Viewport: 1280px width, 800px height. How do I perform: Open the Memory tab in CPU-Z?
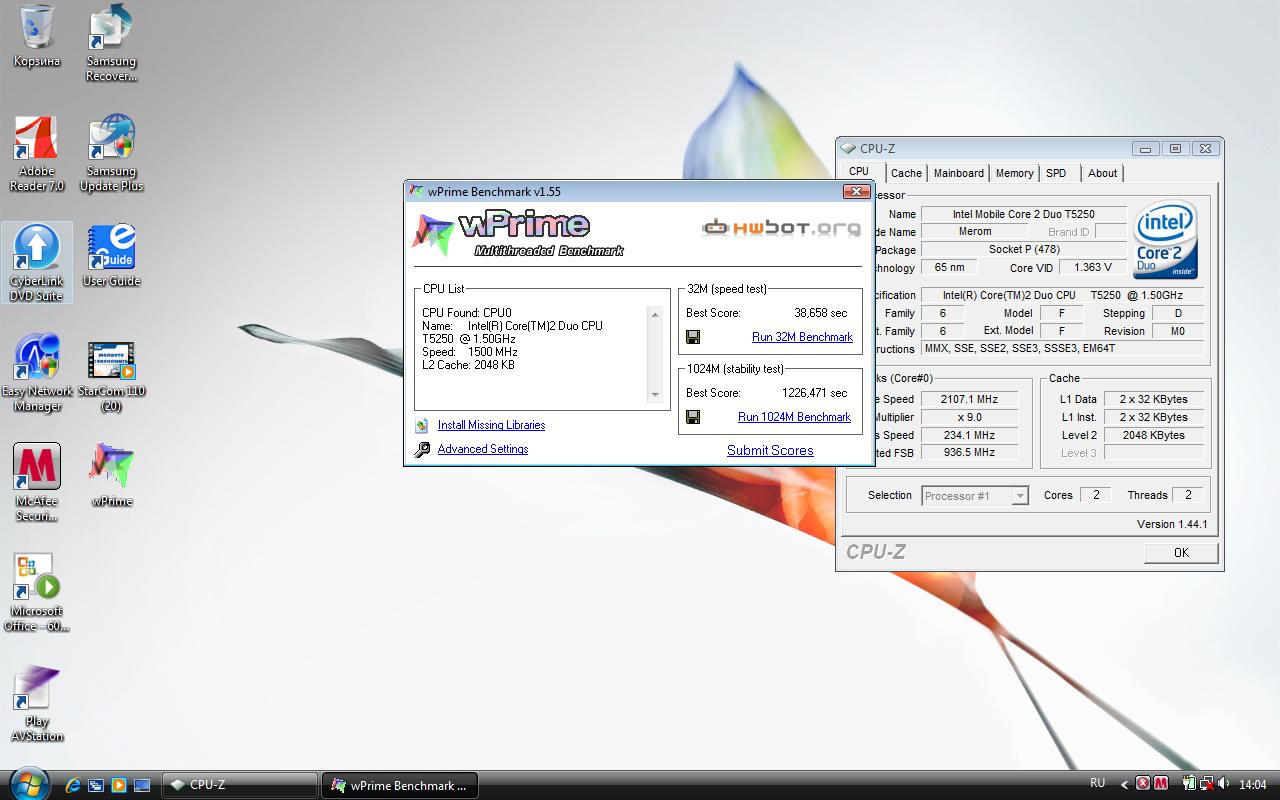[1014, 173]
